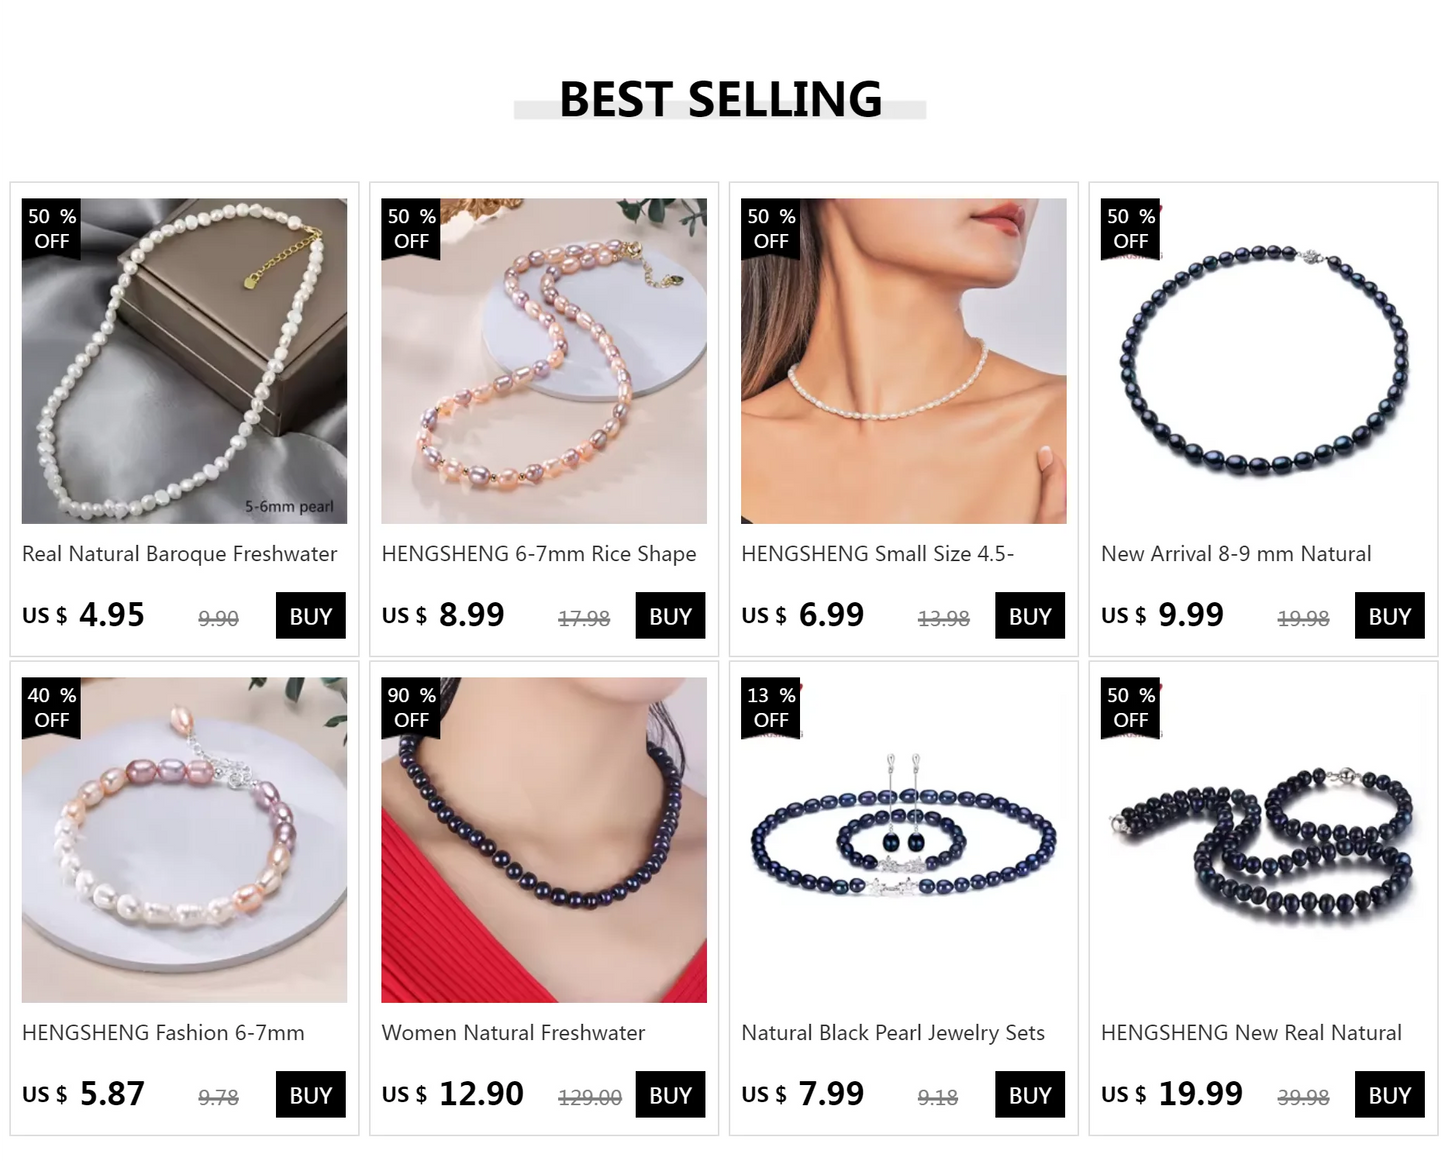The width and height of the screenshot is (1445, 1161).
Task: Open the photo of a woman in red wearing black pearls
Action: 544,840
